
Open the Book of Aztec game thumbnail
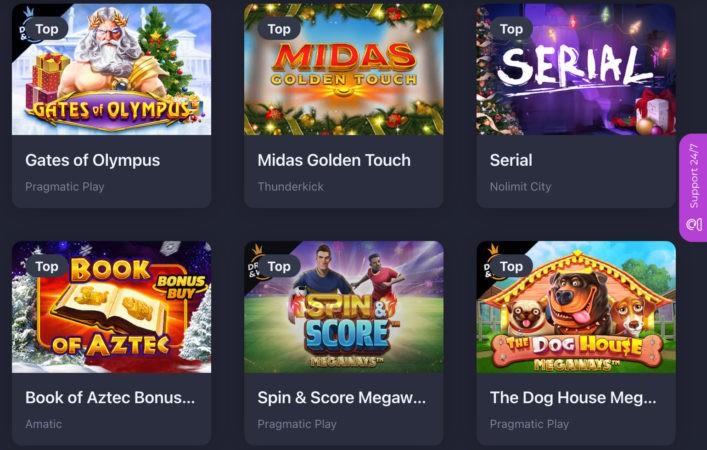[111, 307]
